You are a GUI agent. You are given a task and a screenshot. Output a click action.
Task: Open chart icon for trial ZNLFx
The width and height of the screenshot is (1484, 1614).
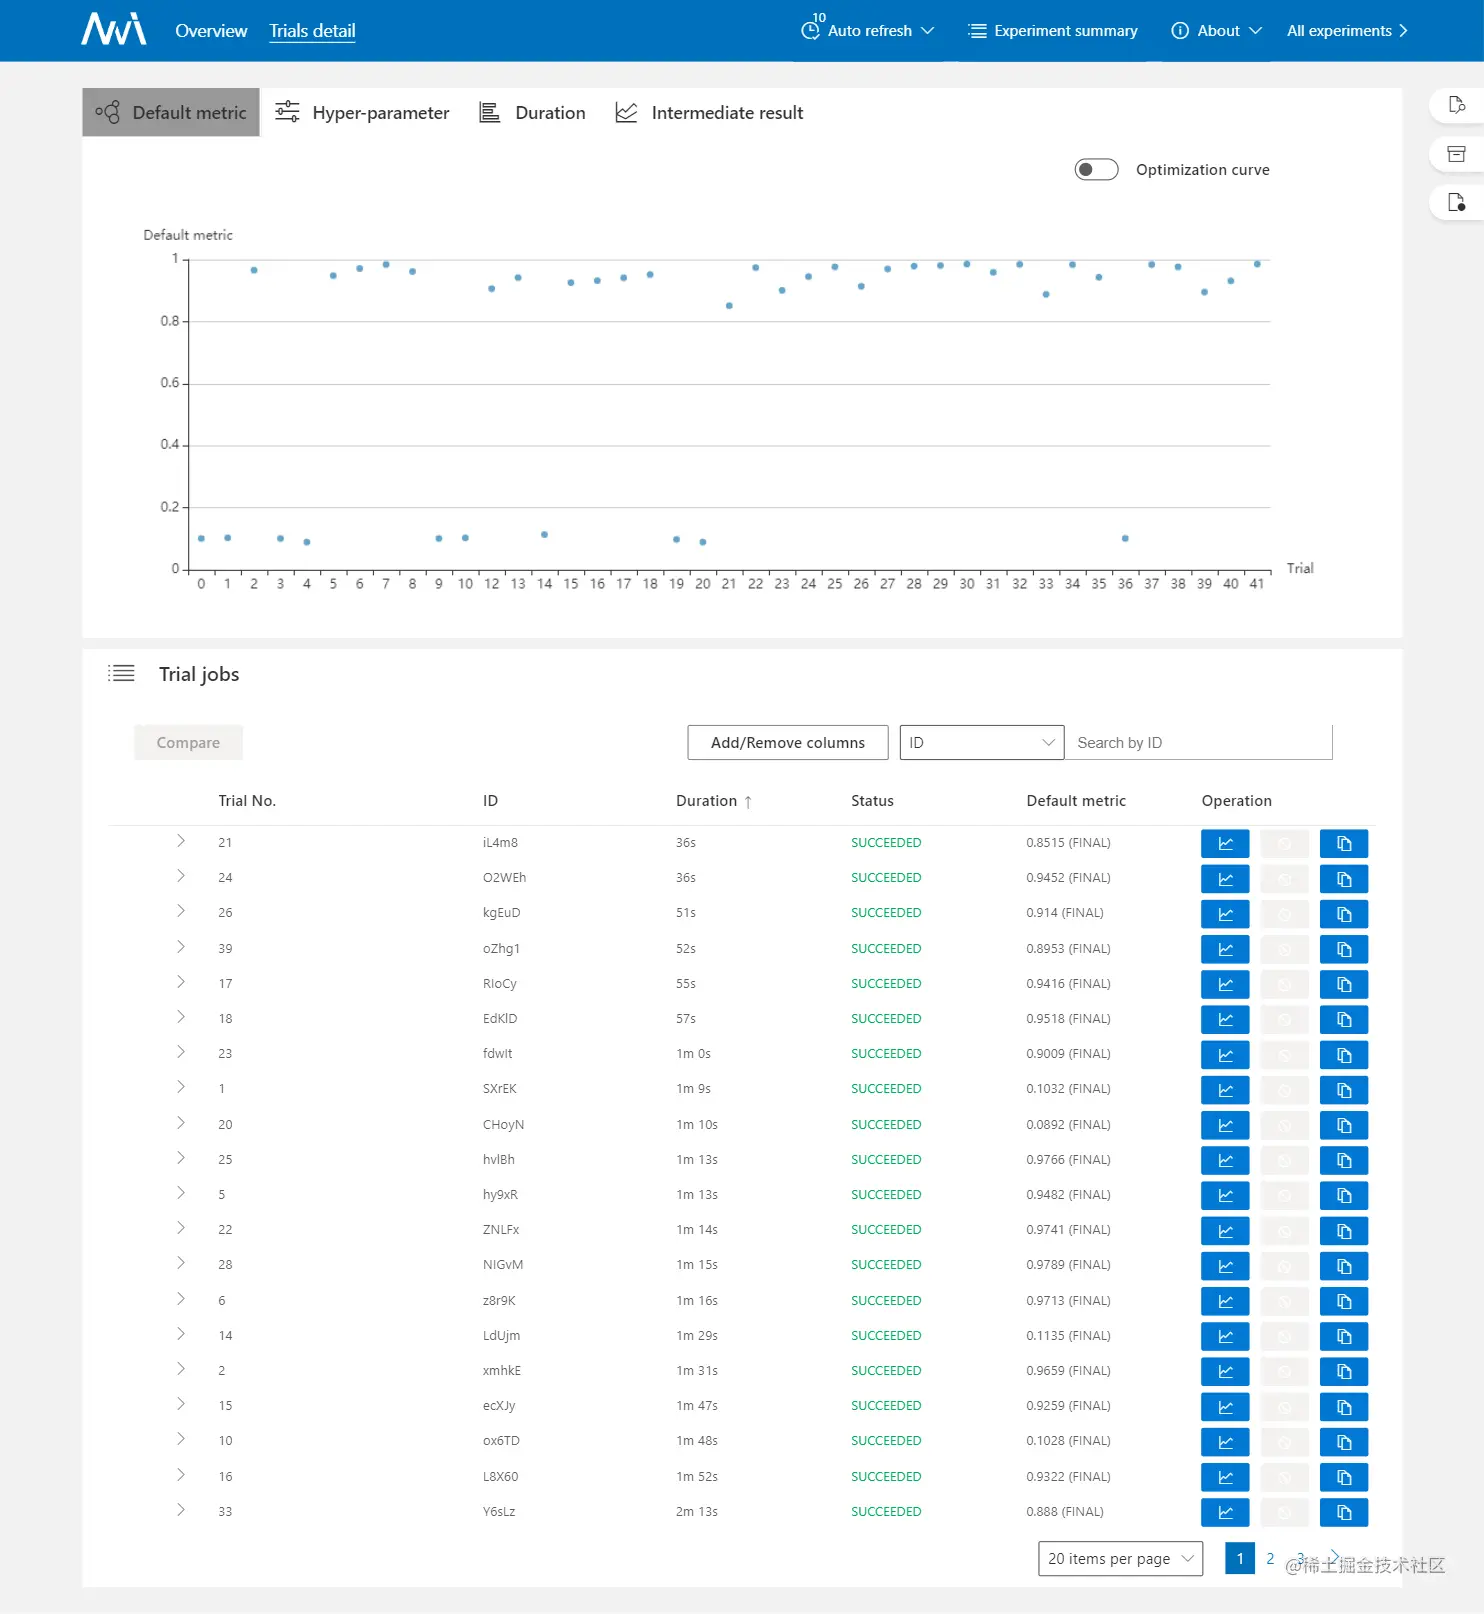click(1225, 1231)
